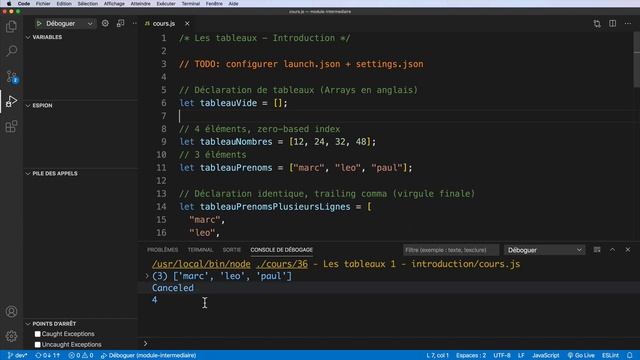Open the debug console icon next to gear
Screen dimensions: 640x360
pos(120,23)
